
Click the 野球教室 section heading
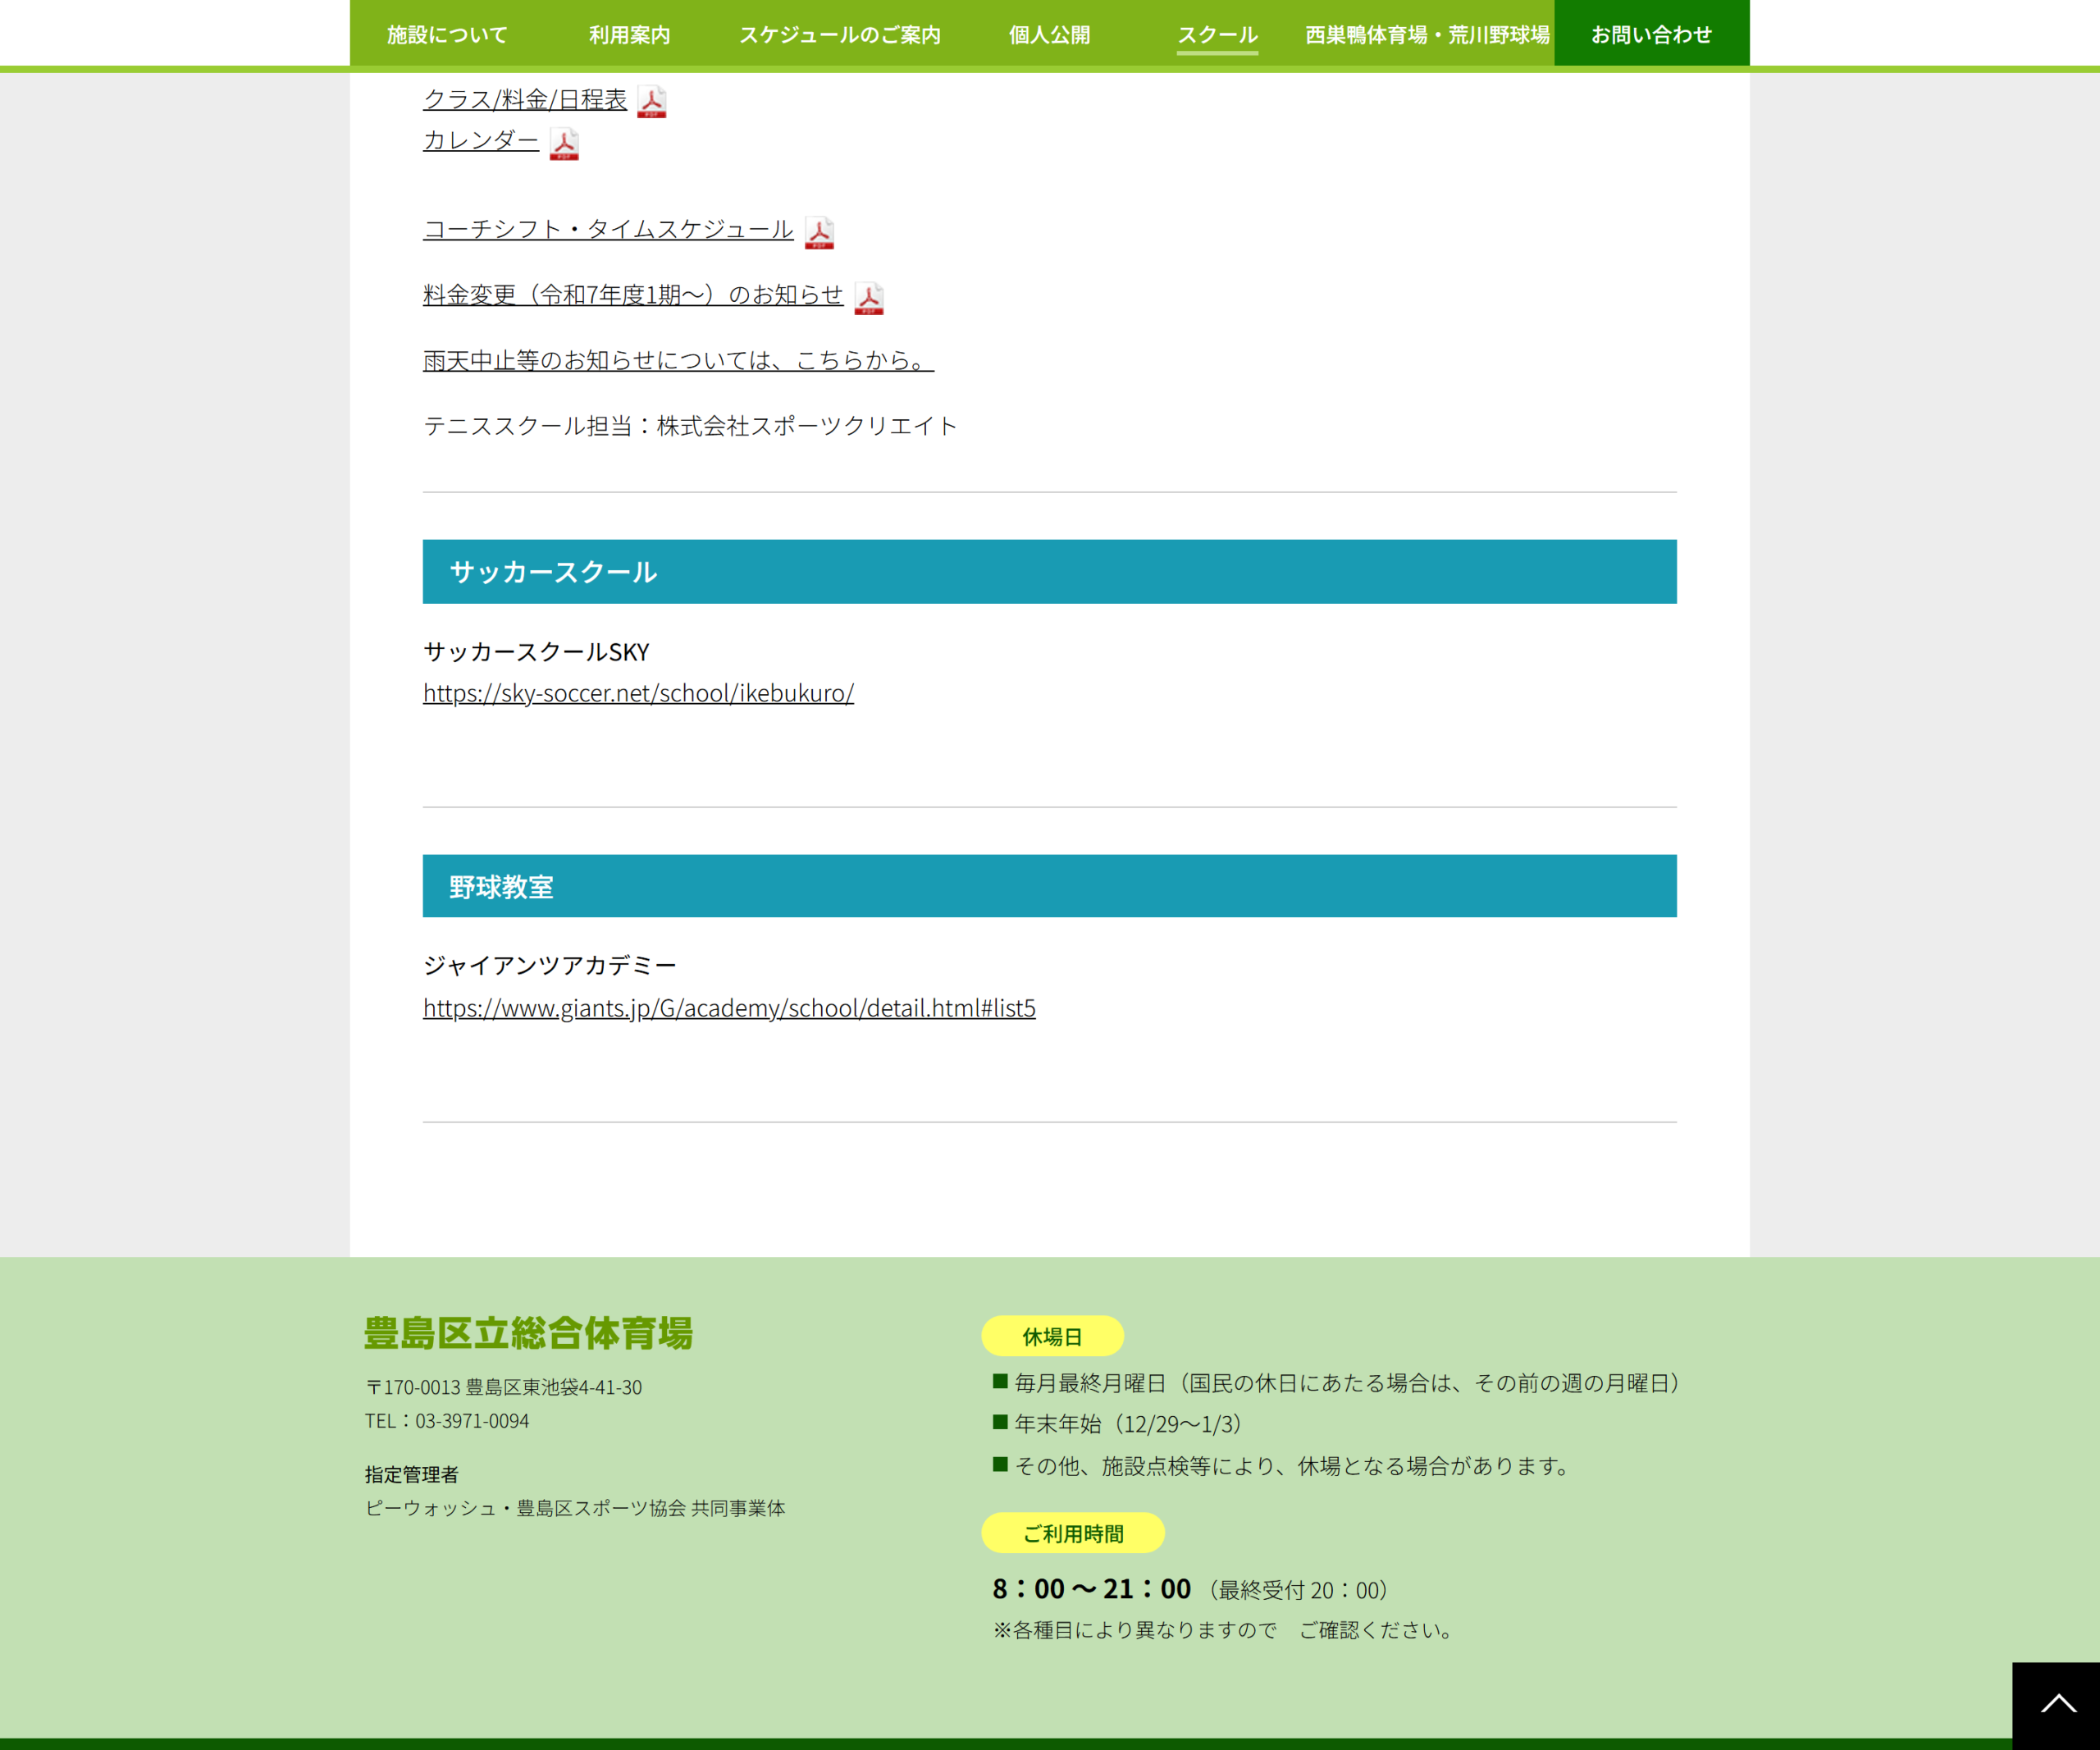[1049, 886]
